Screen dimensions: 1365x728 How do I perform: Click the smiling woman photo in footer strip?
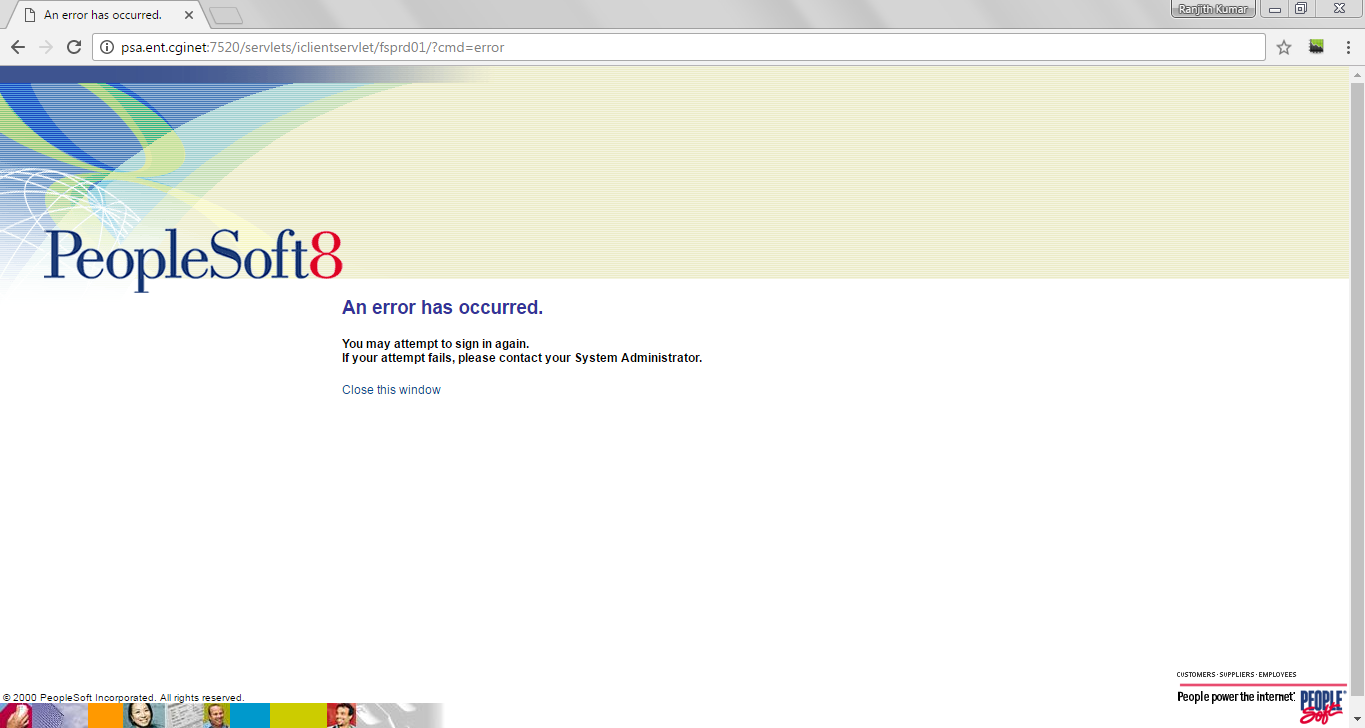click(144, 715)
